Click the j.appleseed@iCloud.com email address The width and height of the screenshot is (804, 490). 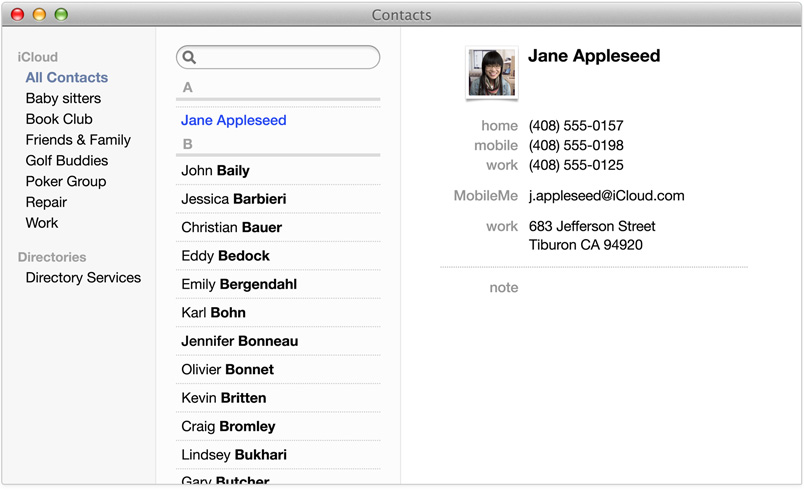606,196
